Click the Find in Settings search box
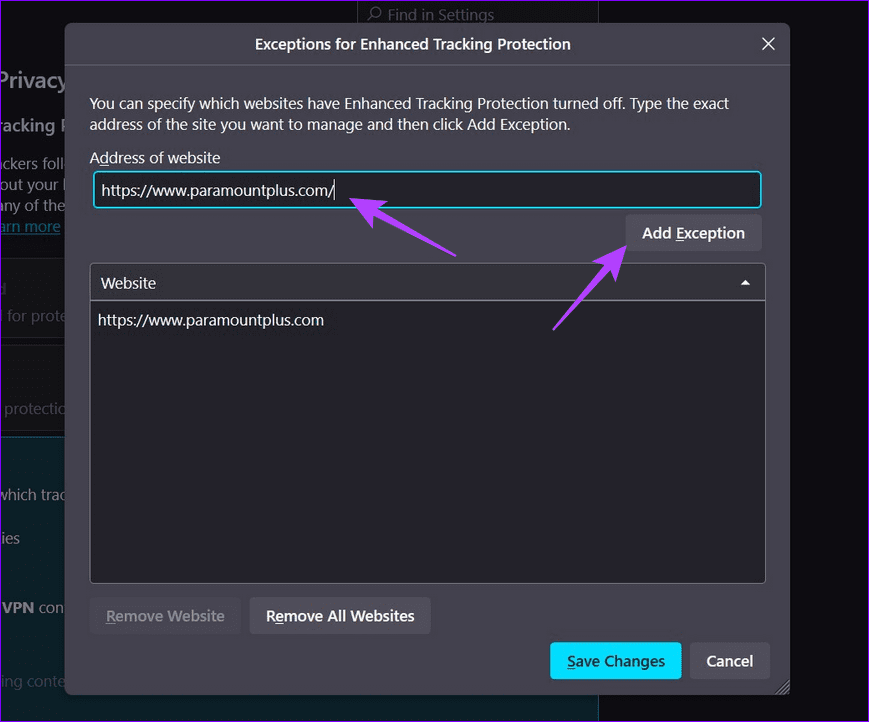869x722 pixels. [x=478, y=13]
